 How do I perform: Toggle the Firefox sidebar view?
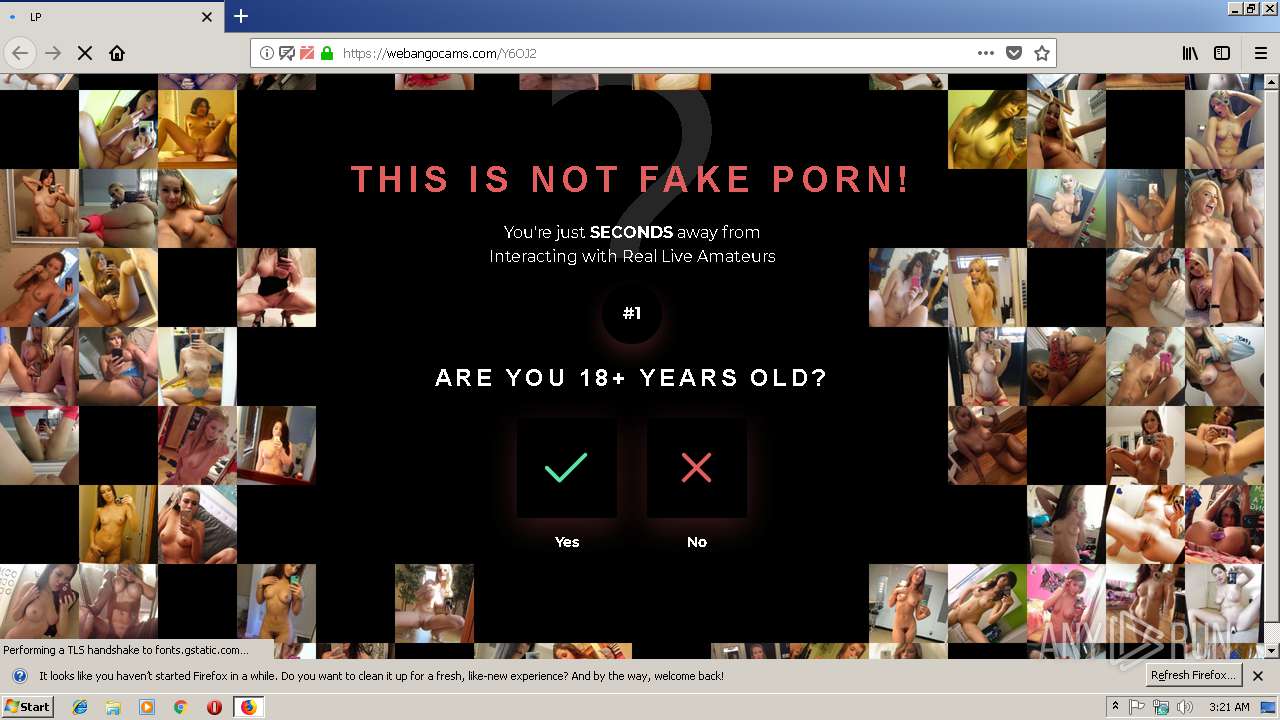click(1222, 53)
